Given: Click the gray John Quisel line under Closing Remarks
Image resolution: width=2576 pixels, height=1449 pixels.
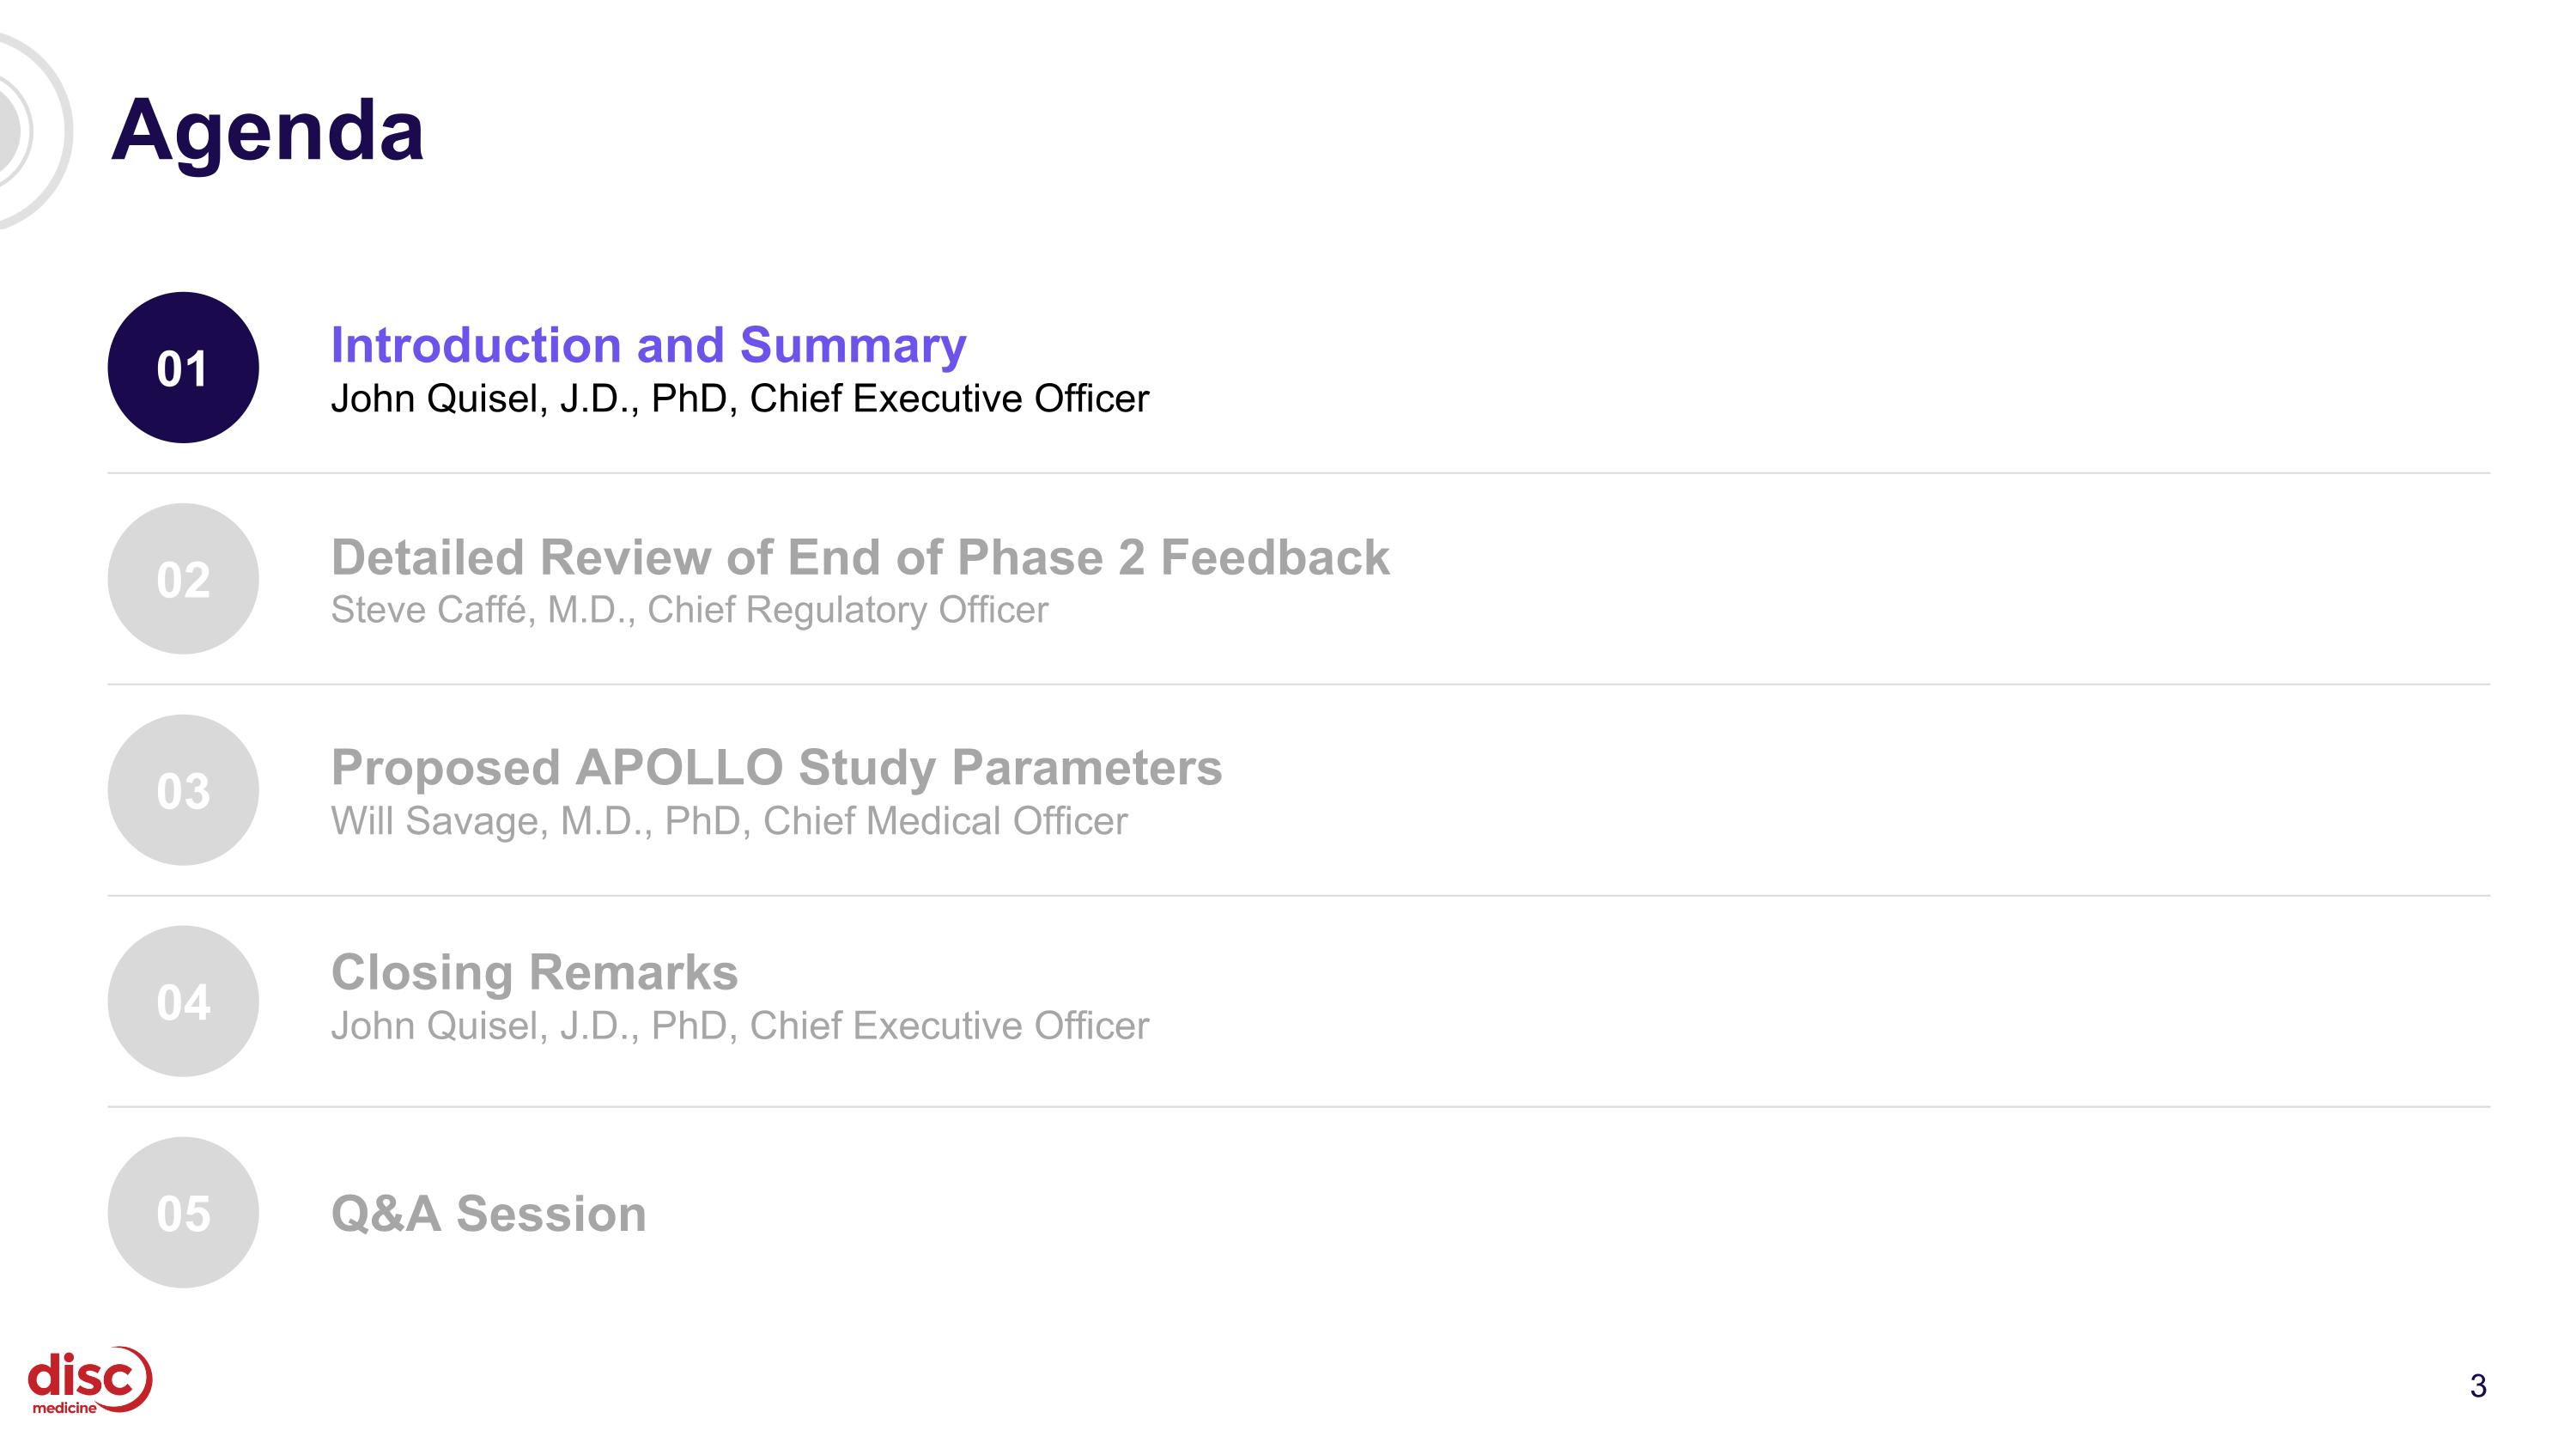Looking at the screenshot, I should coord(740,1026).
